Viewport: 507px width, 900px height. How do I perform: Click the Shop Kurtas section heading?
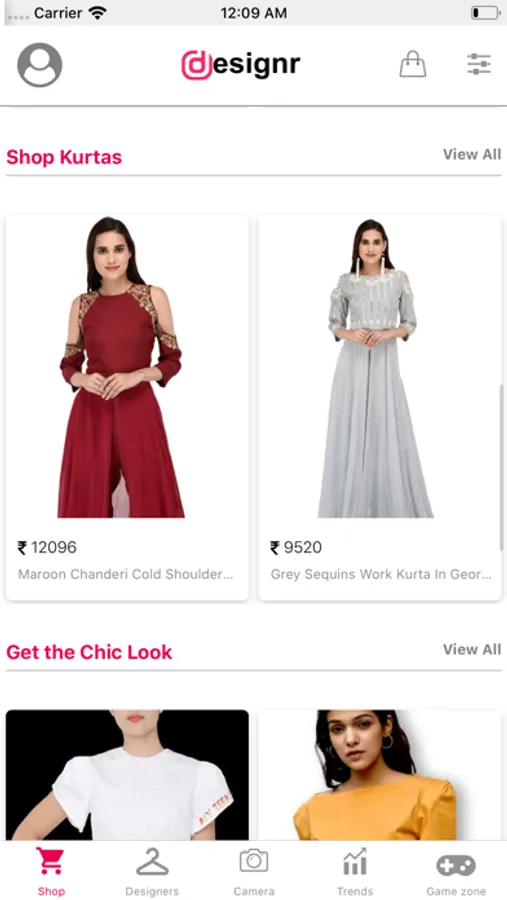click(64, 157)
